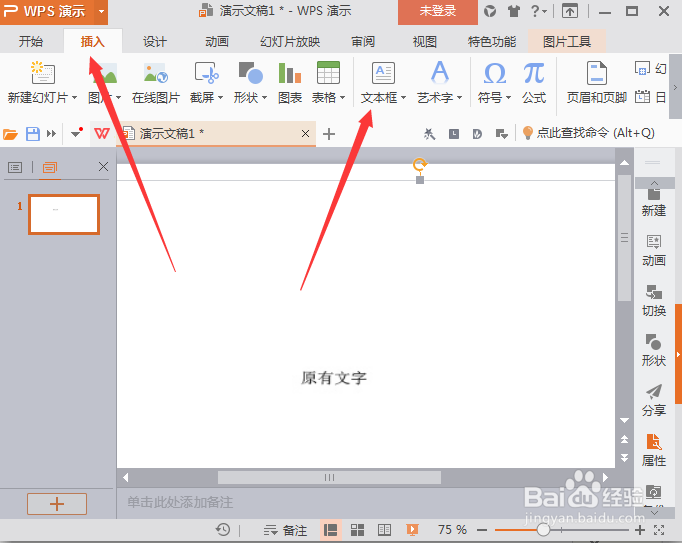Click the WPS home W icon

click(x=102, y=134)
